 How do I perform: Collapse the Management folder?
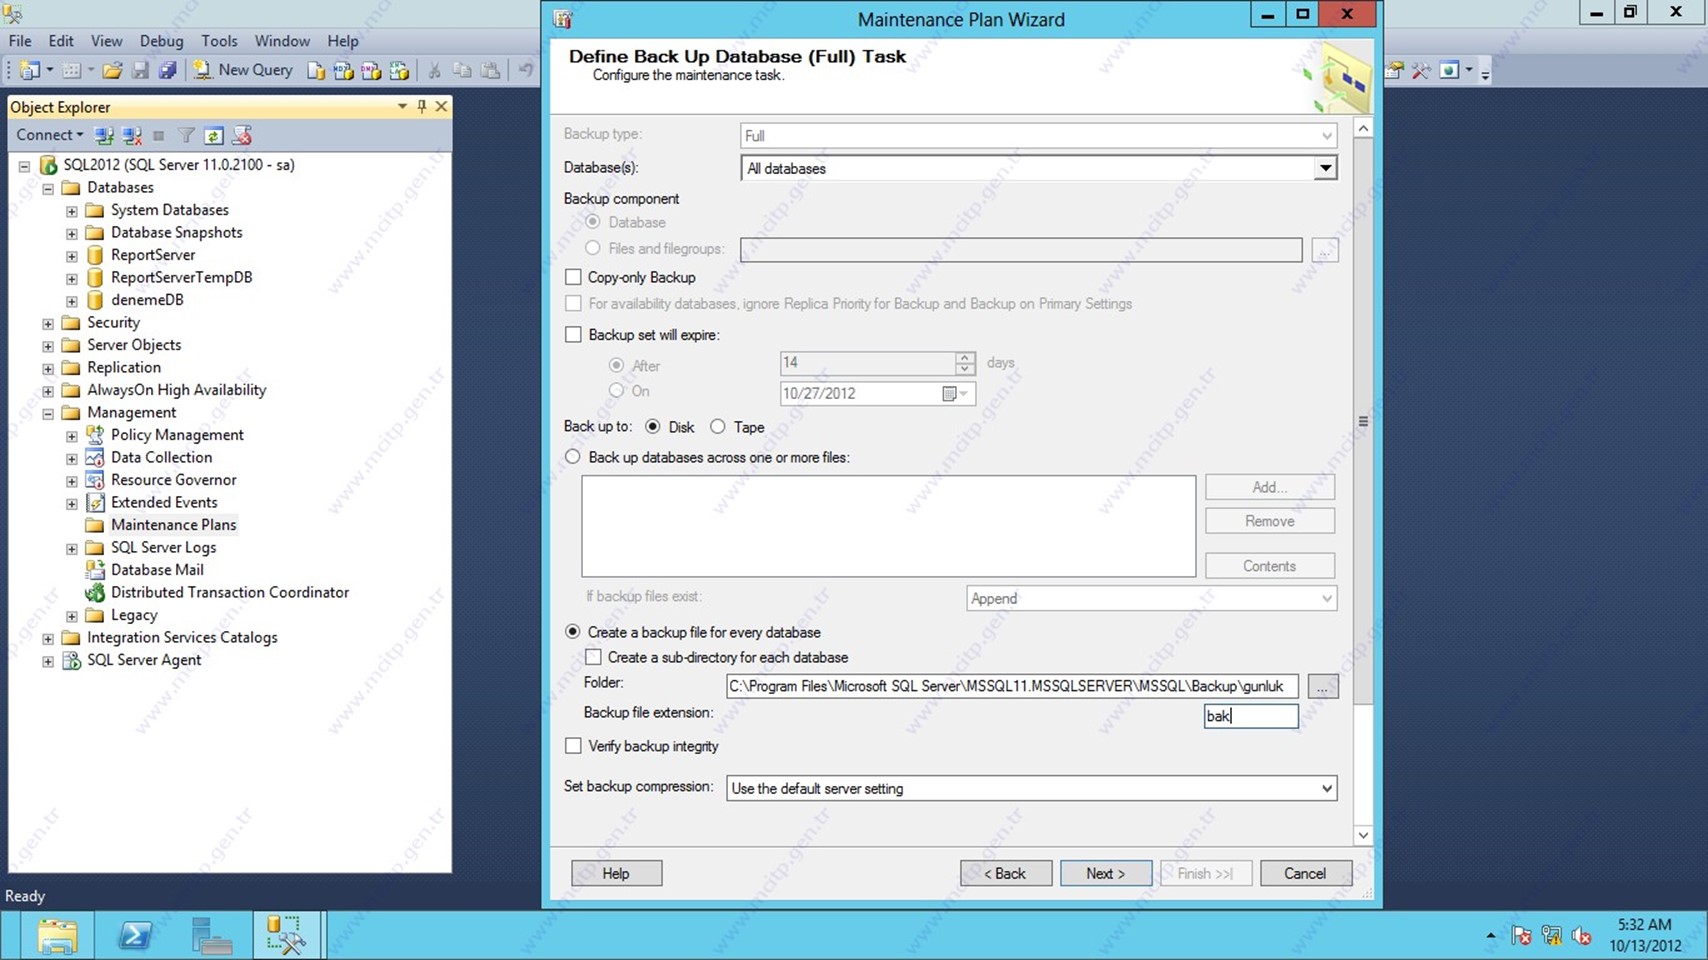click(48, 413)
